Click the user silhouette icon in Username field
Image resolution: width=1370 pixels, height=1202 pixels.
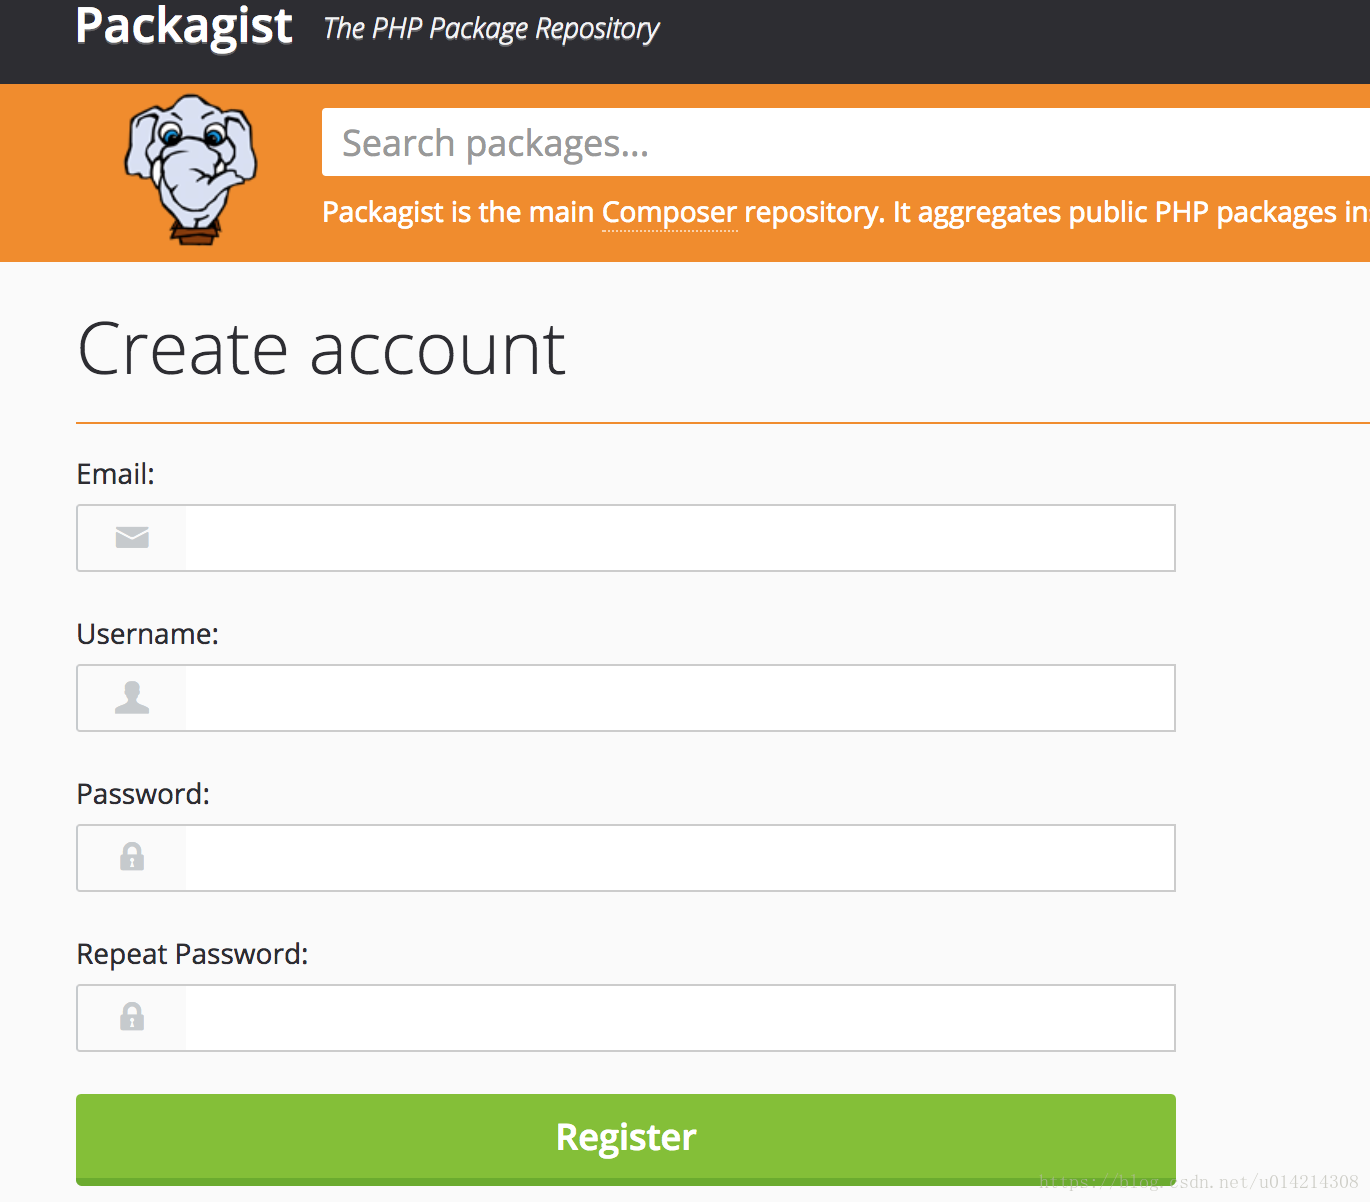coord(132,697)
